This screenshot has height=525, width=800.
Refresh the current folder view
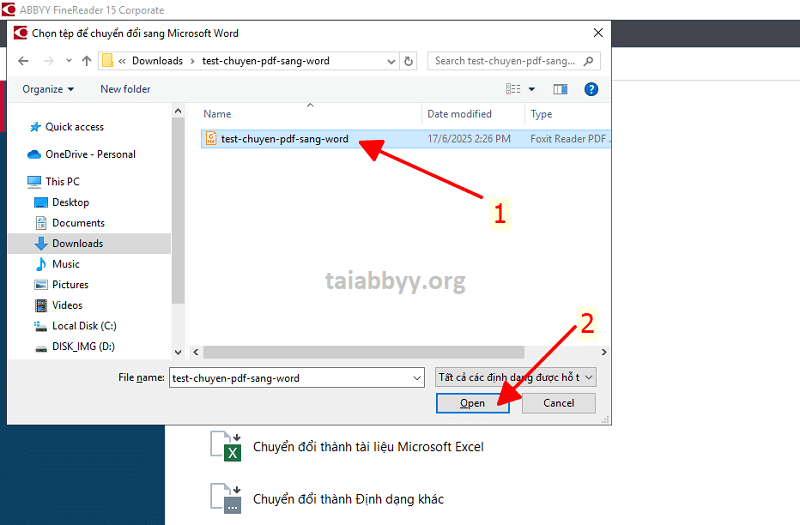coord(409,61)
